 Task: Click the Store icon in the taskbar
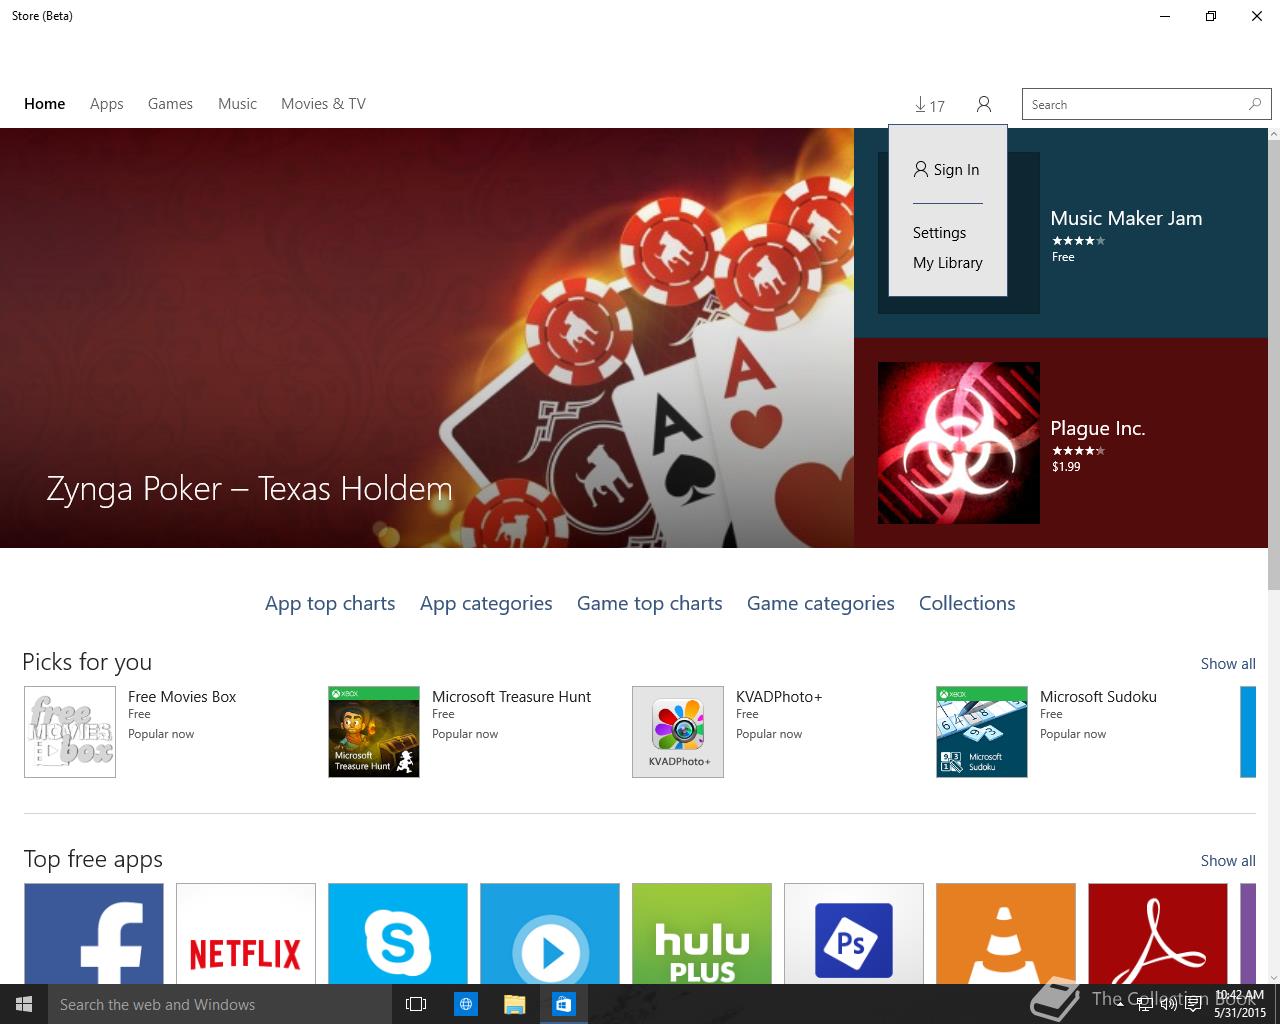563,1004
